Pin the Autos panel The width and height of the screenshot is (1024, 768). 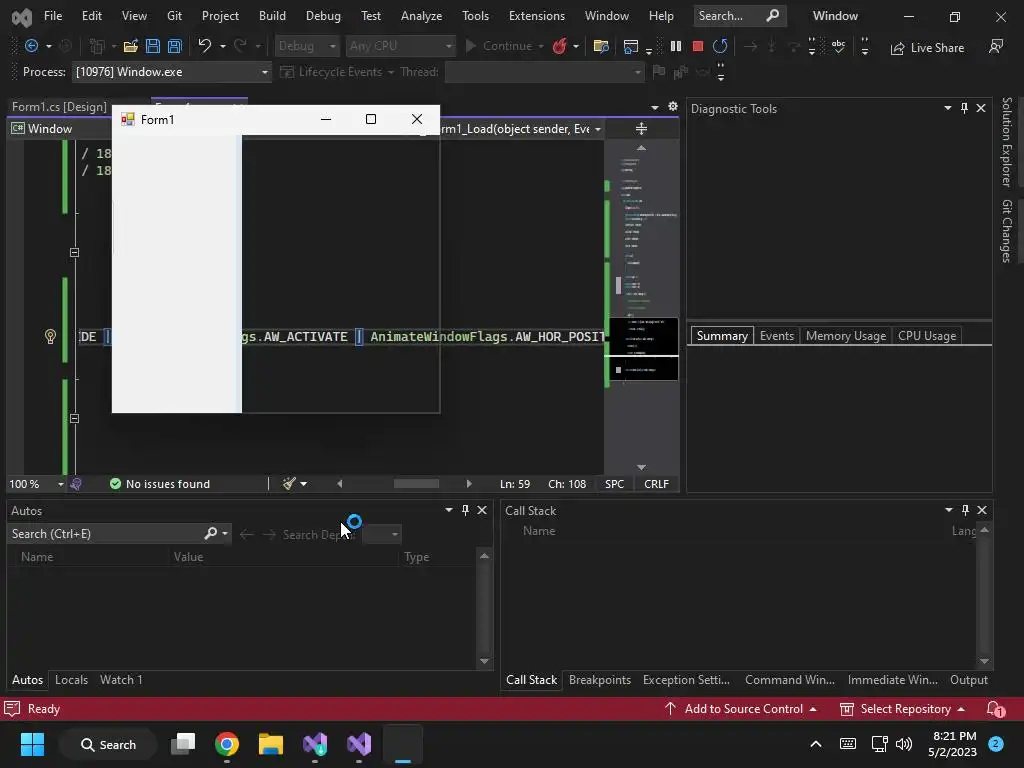click(x=465, y=510)
